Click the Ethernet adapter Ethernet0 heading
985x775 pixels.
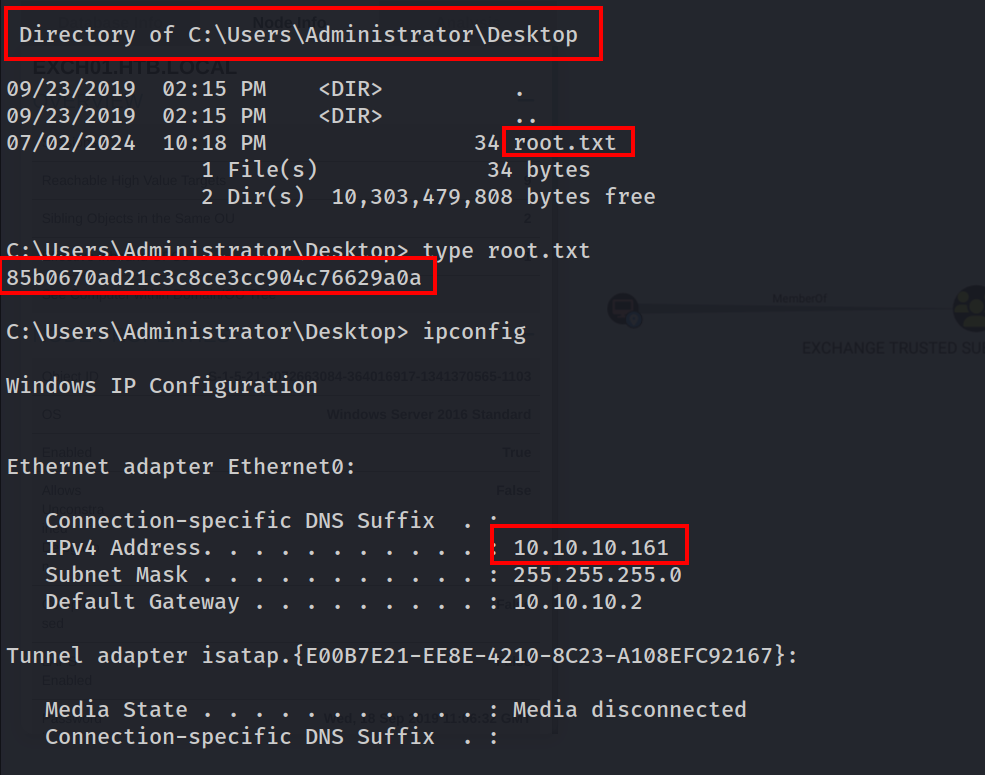[181, 467]
